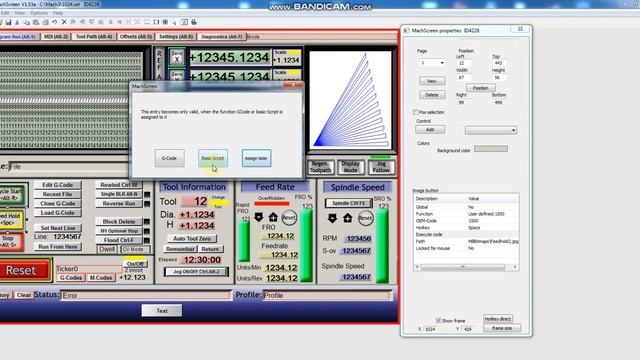Click the Load G-Code button
This screenshot has width=640, height=360.
click(58, 213)
